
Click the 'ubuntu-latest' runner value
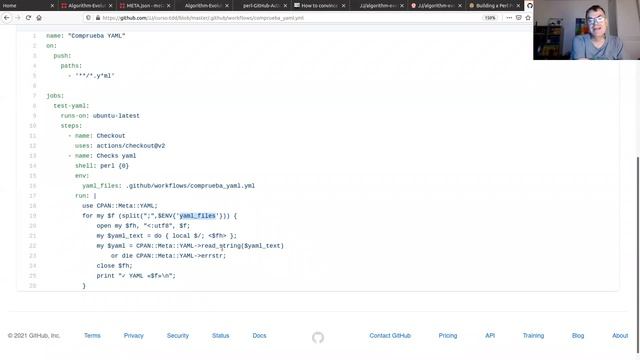click(x=116, y=116)
